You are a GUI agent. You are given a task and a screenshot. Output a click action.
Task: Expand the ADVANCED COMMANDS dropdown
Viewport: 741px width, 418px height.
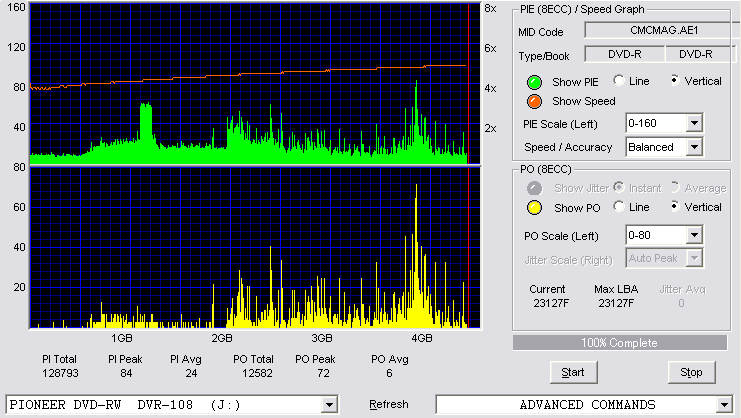click(724, 405)
